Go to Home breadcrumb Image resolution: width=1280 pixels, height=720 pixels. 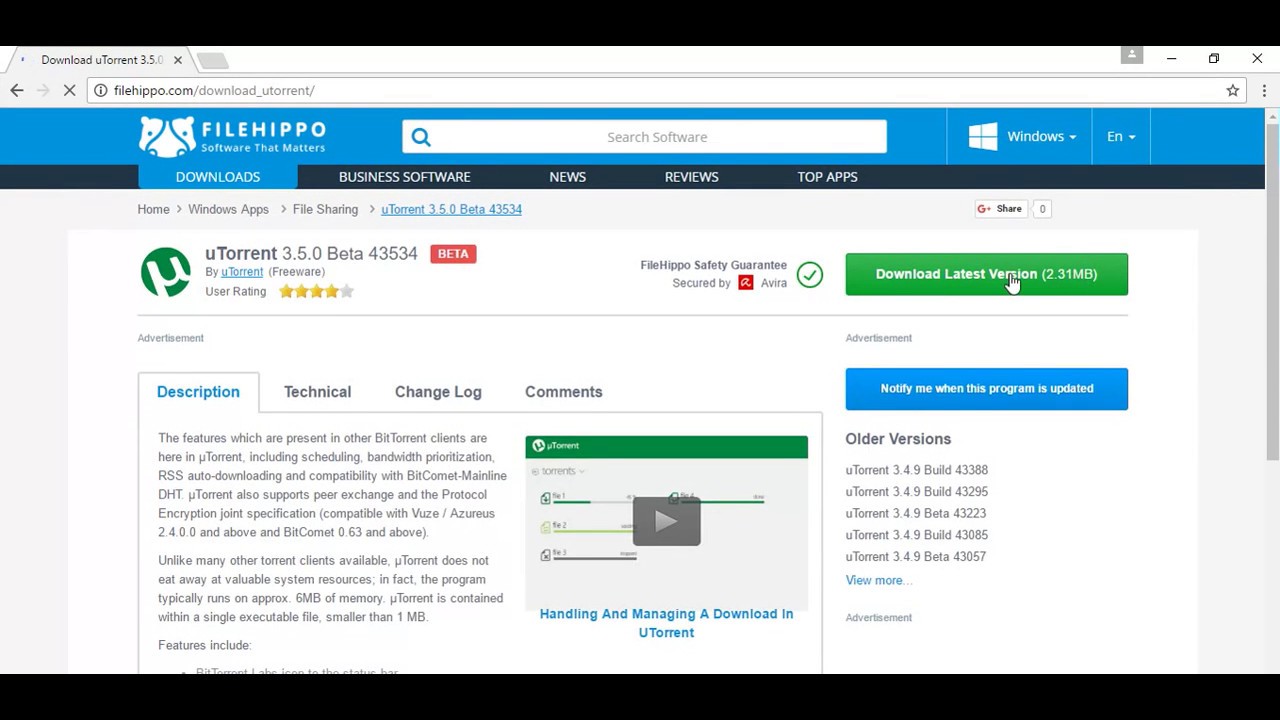point(153,209)
